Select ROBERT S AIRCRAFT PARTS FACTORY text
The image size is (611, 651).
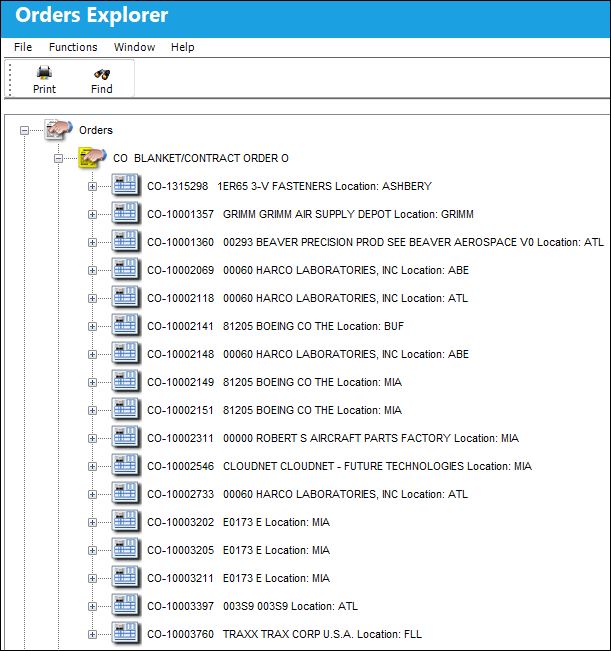point(353,438)
